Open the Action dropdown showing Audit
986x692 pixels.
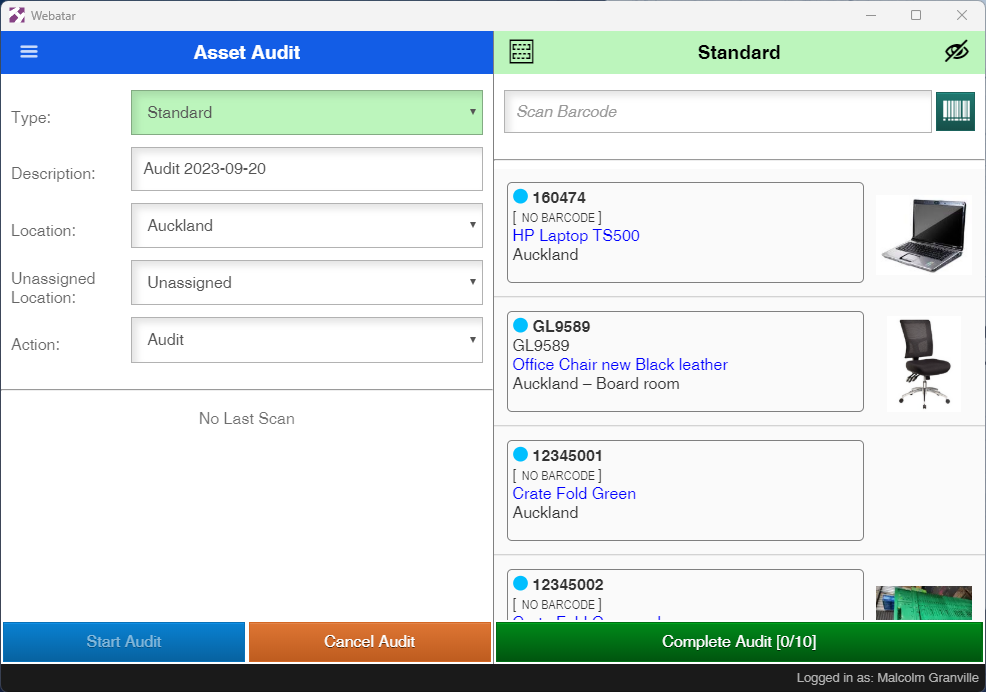pos(307,340)
